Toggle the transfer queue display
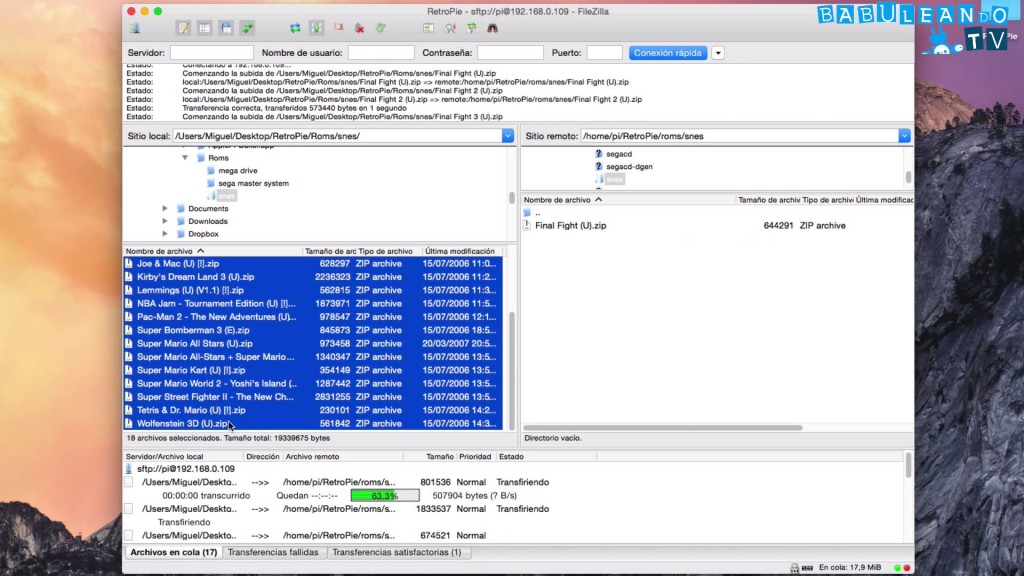Viewport: 1024px width, 576px height. point(247,28)
